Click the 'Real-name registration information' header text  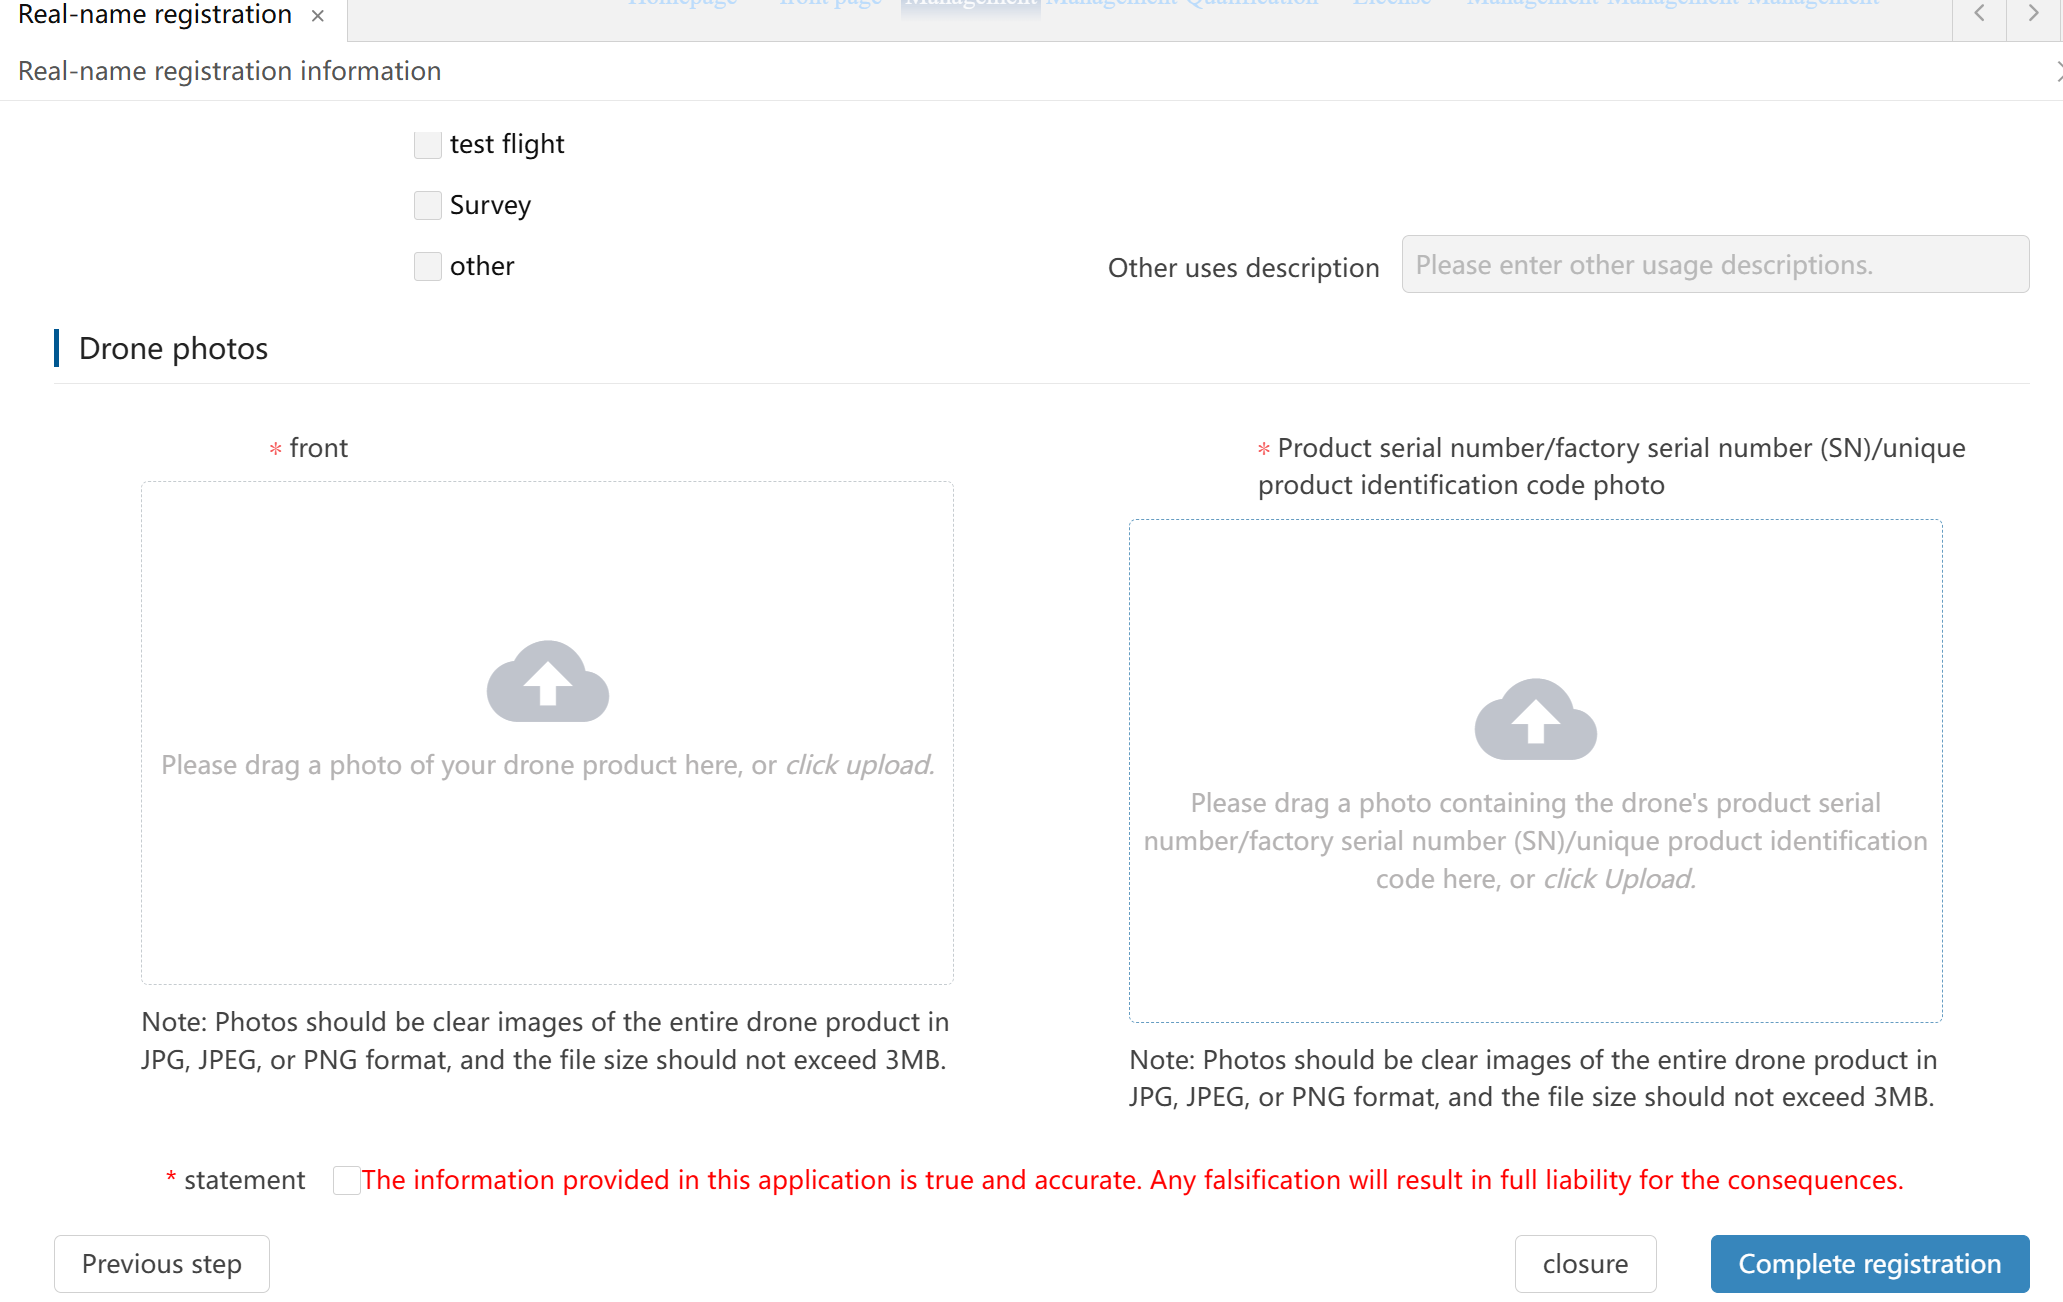(229, 71)
